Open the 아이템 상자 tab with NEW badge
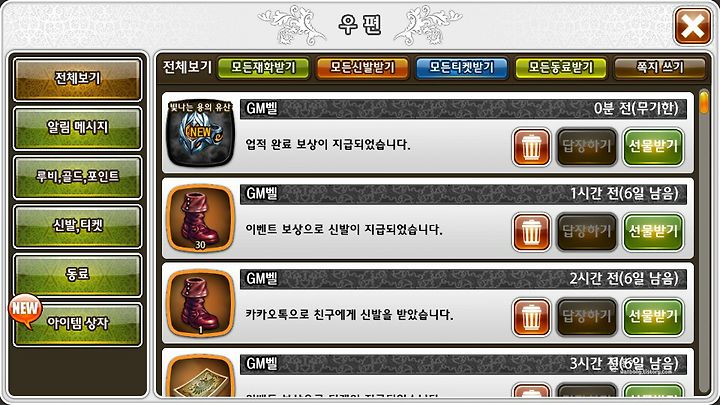This screenshot has height=405, width=720. point(78,325)
